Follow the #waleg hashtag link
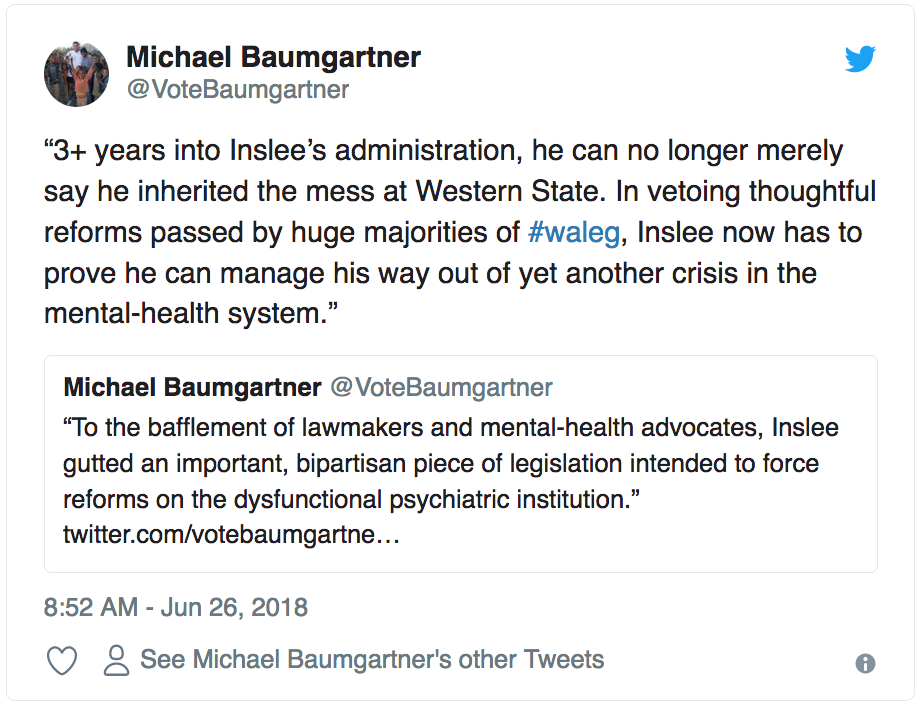 tap(574, 232)
